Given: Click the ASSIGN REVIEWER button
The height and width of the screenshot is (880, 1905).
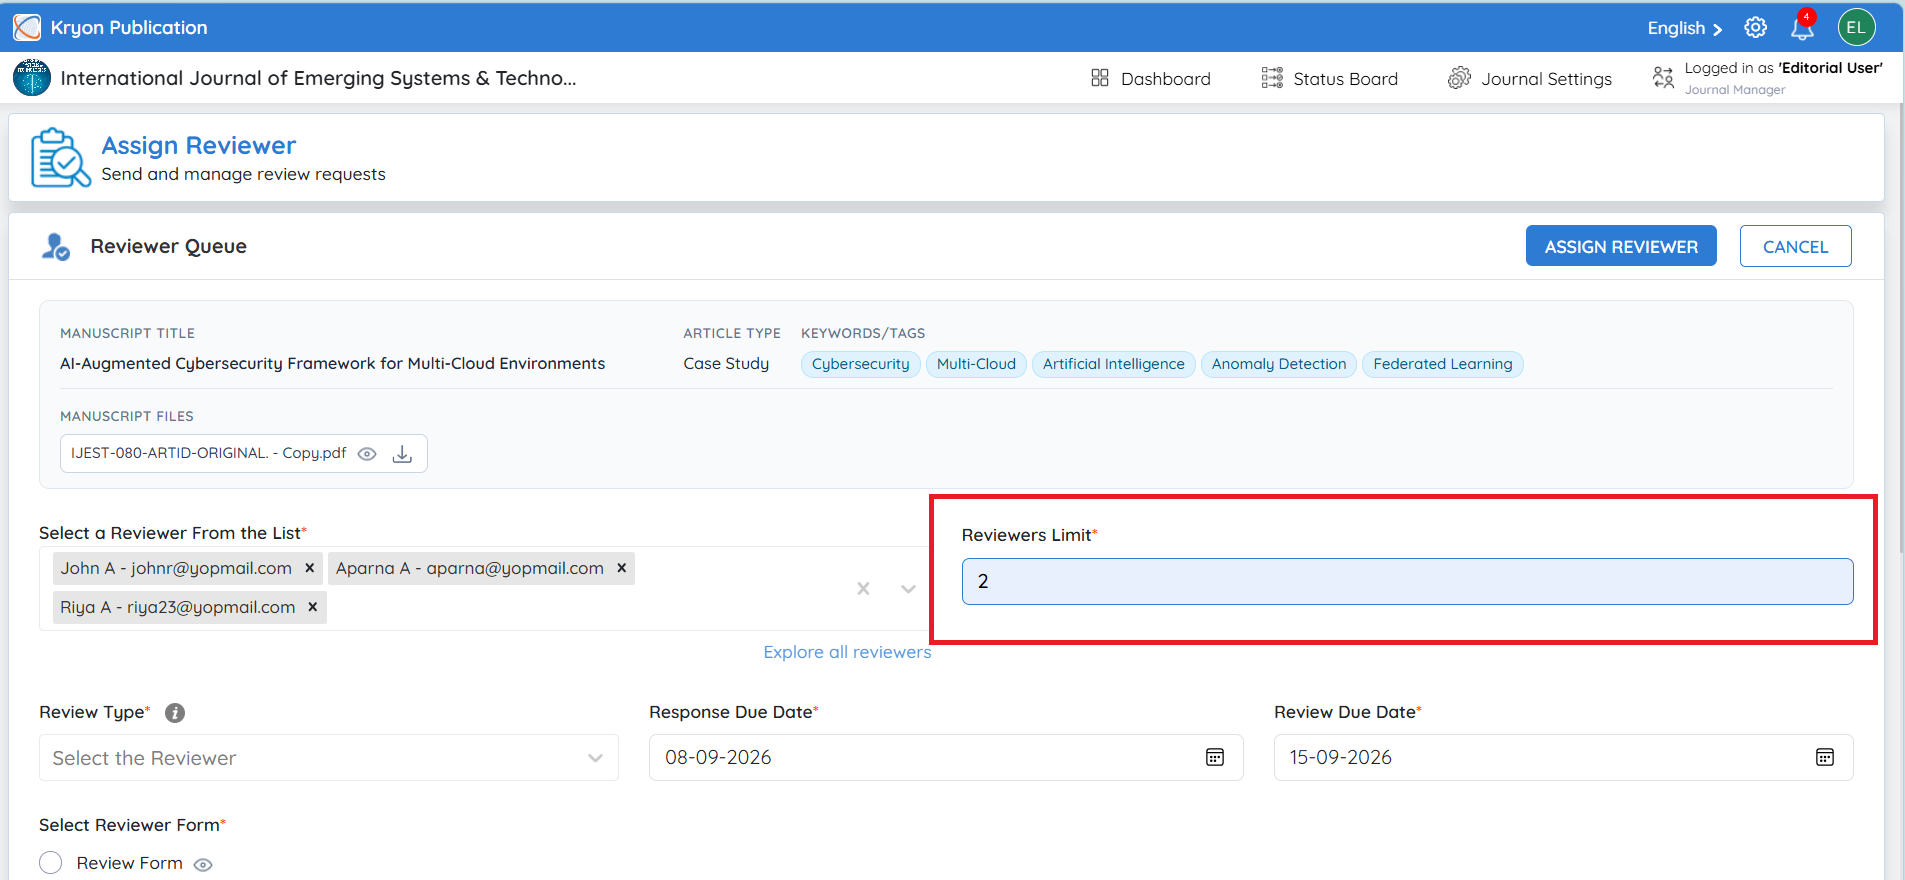Looking at the screenshot, I should point(1621,246).
